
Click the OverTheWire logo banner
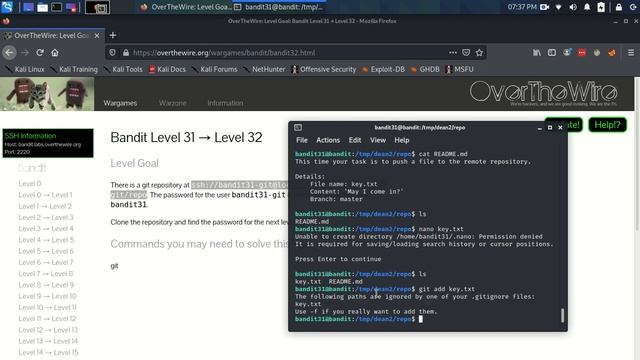[544, 93]
